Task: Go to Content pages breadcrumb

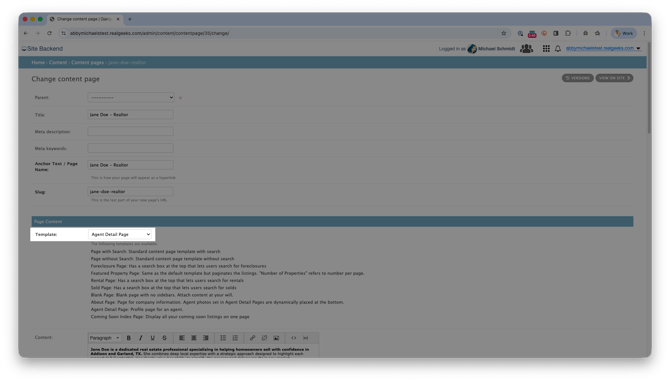Action: point(88,62)
